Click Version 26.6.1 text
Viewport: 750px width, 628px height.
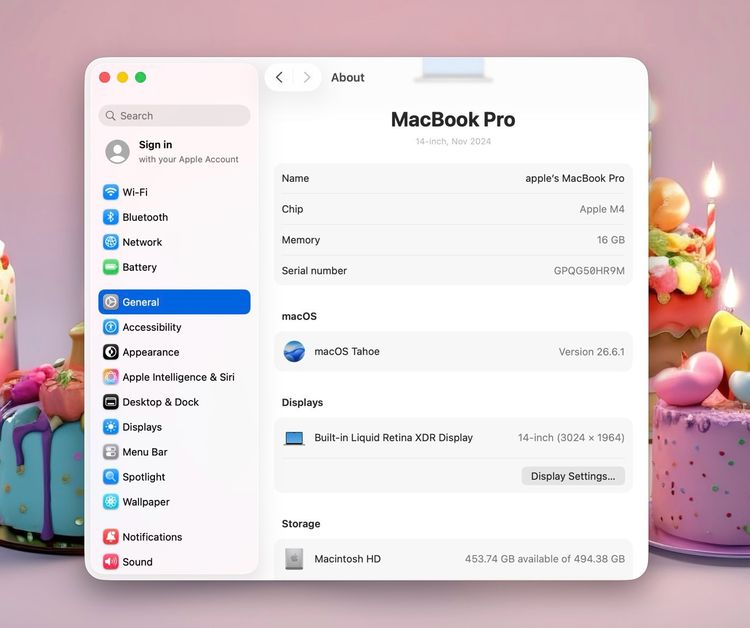(591, 352)
